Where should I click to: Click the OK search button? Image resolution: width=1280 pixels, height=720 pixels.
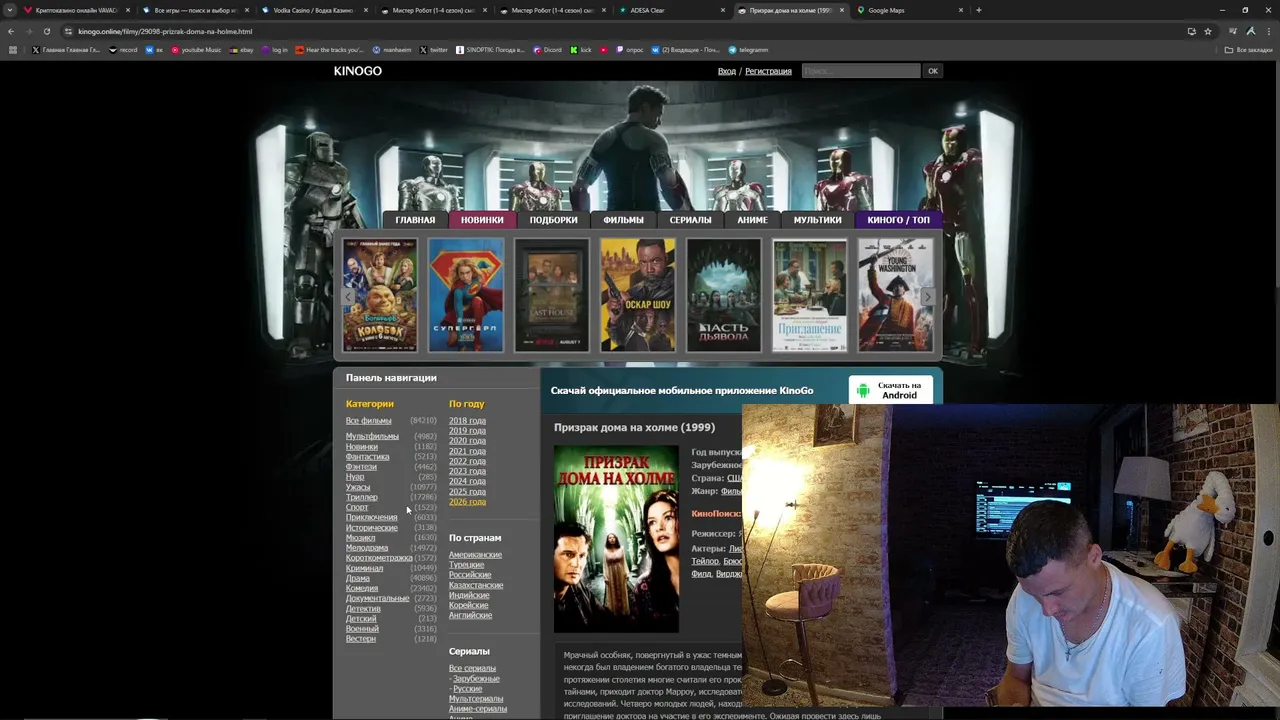point(933,71)
